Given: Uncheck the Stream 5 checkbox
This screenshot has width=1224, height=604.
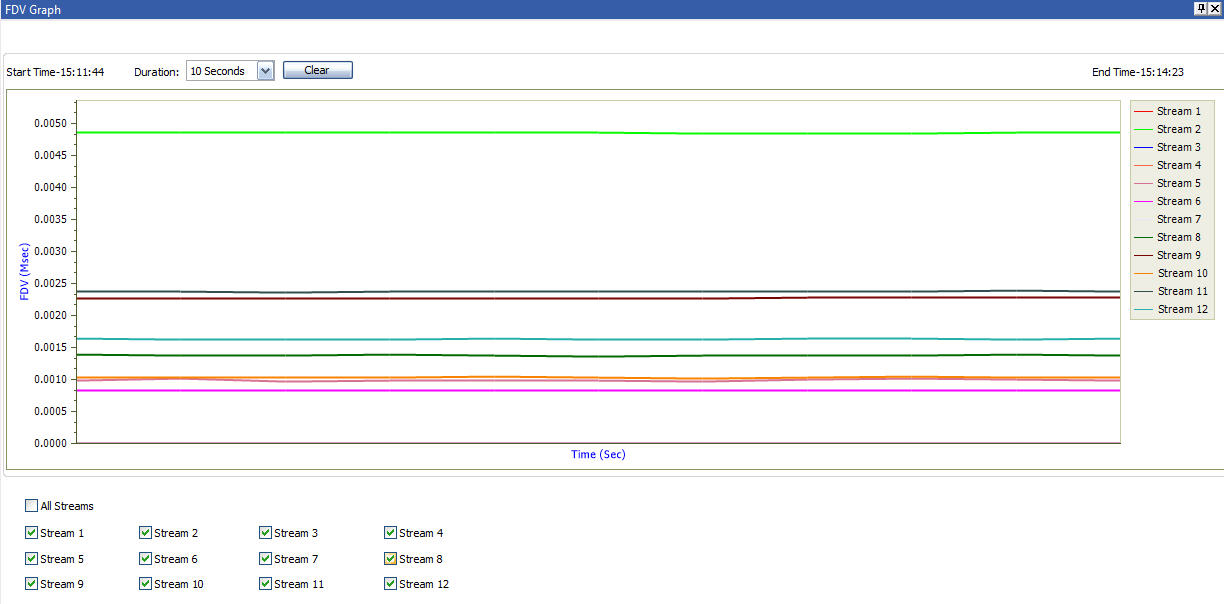Looking at the screenshot, I should [x=32, y=559].
